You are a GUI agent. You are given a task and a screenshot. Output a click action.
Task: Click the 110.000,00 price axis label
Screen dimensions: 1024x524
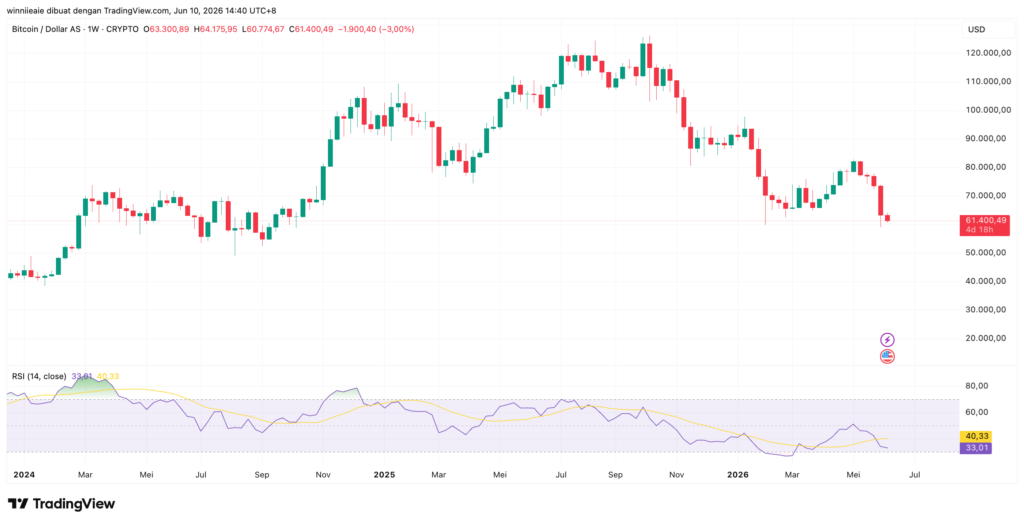coord(988,82)
